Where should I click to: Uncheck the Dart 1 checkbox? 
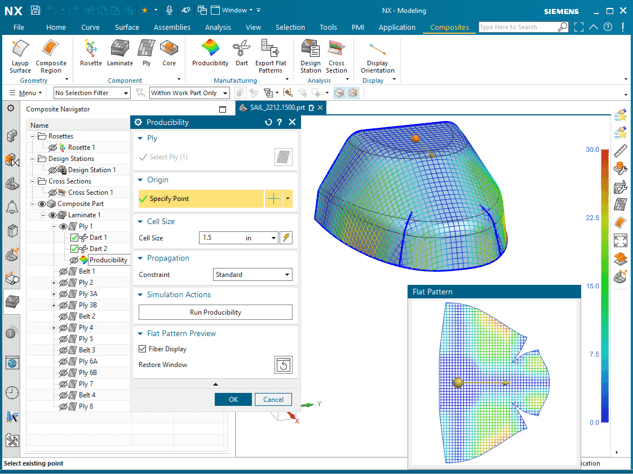(74, 237)
